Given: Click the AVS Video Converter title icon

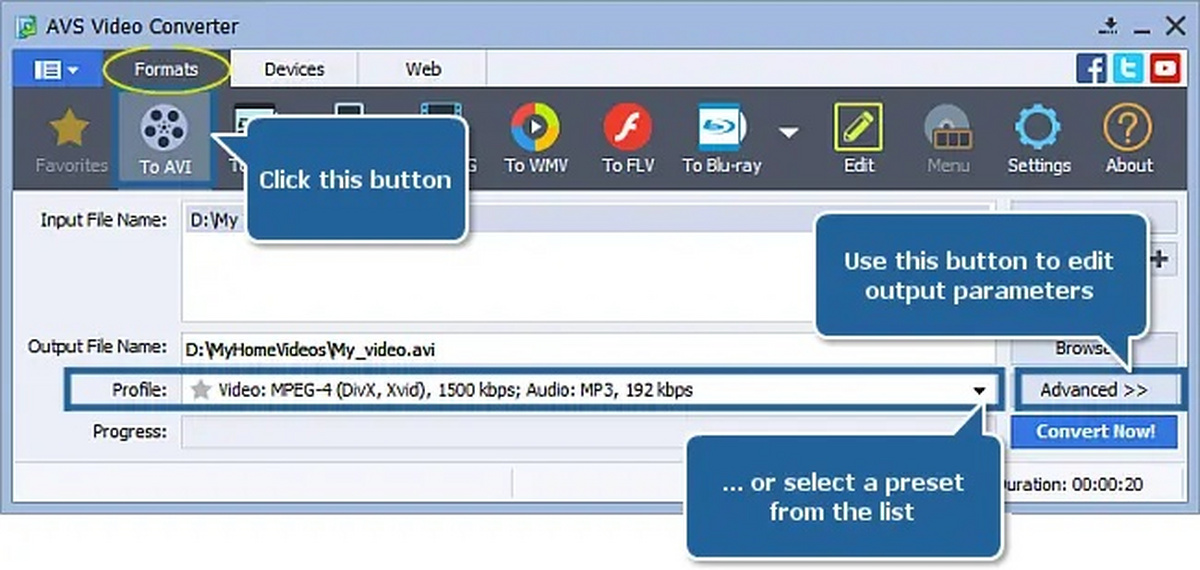Looking at the screenshot, I should (x=27, y=26).
